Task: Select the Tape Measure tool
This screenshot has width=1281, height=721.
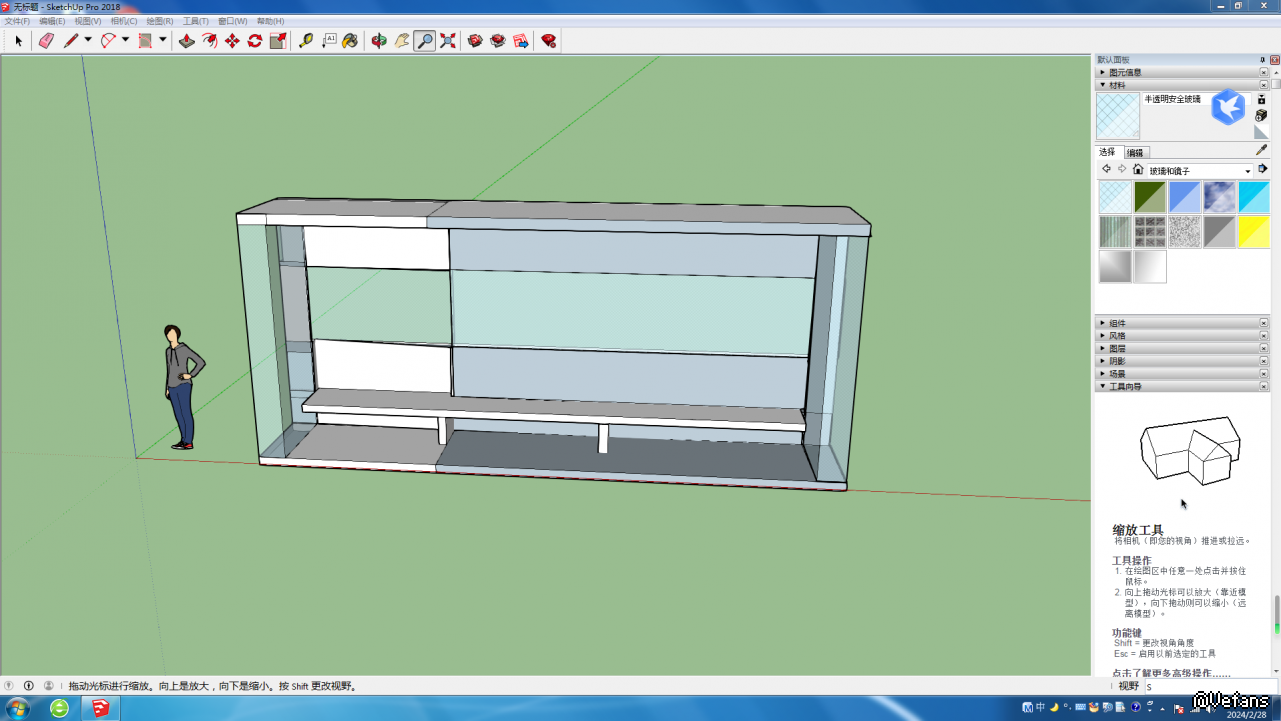Action: (306, 41)
